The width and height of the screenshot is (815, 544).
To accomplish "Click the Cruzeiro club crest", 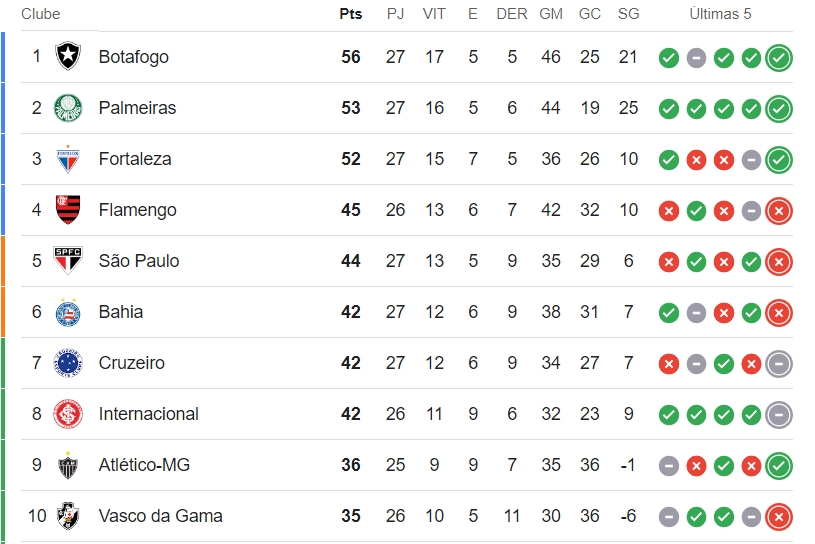I will pos(68,363).
